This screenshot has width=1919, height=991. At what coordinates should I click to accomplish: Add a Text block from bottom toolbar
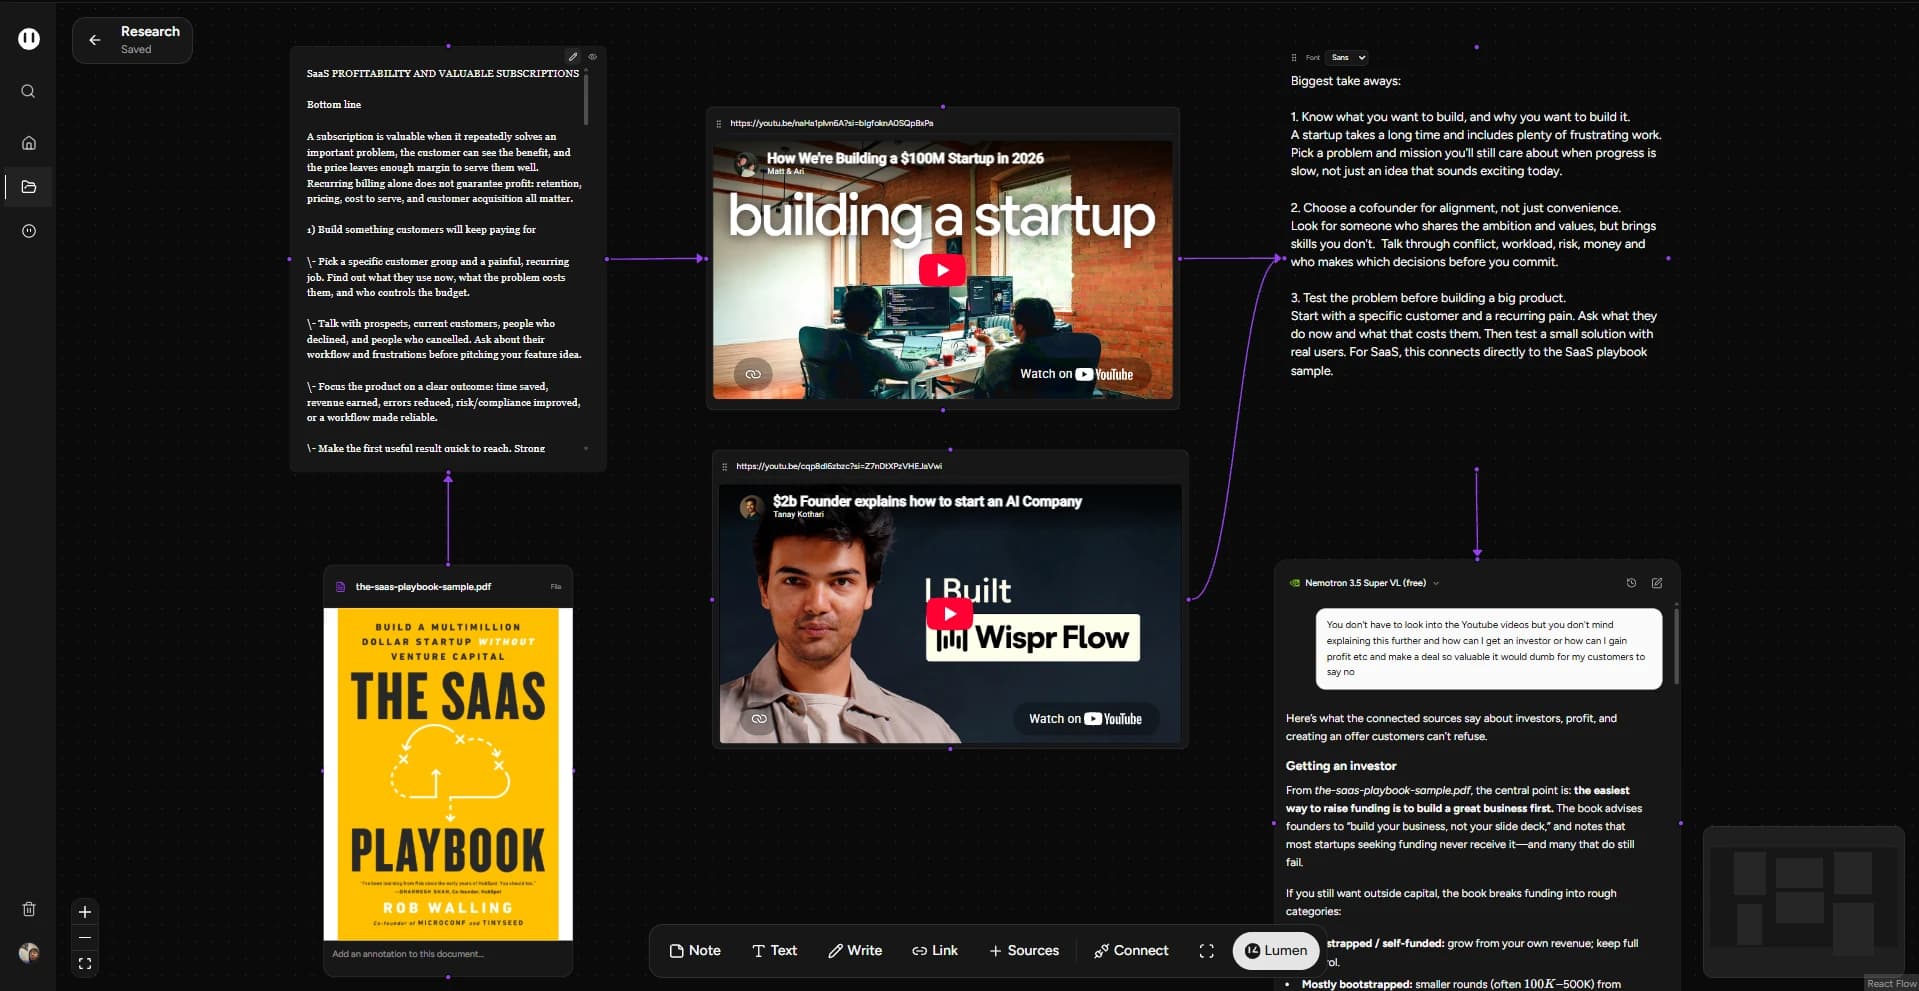[774, 951]
